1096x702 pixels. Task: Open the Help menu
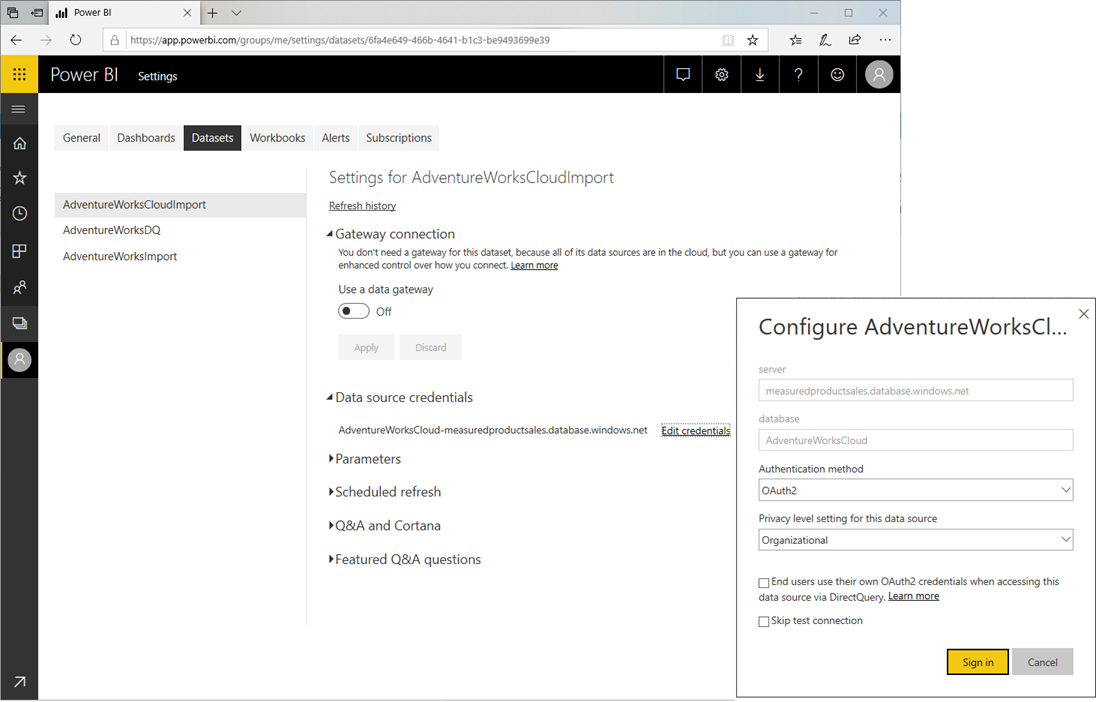[x=798, y=74]
